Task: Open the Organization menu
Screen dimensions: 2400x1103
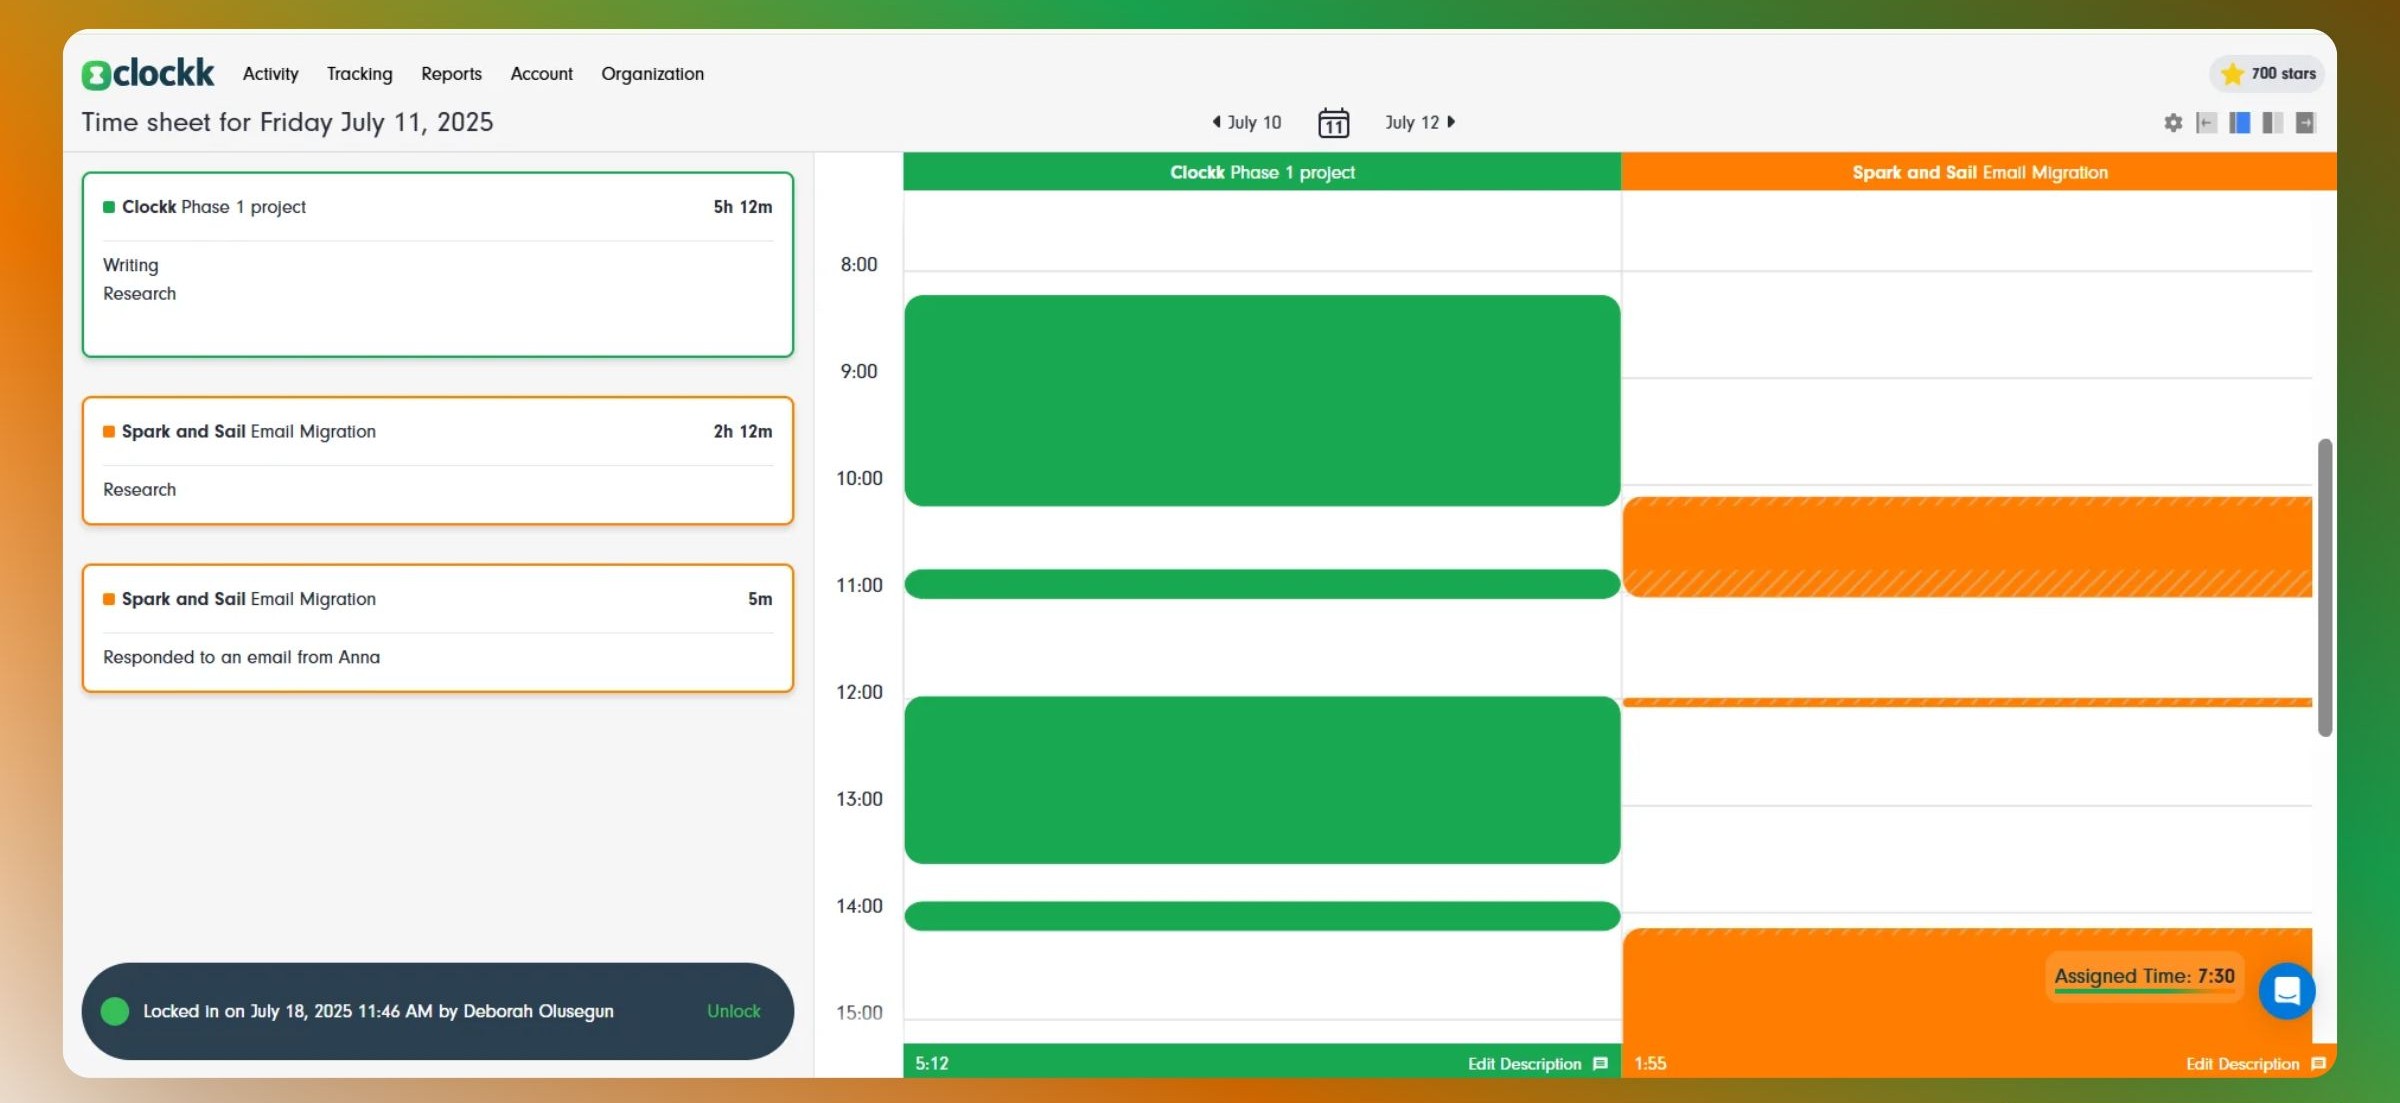Action: 652,73
